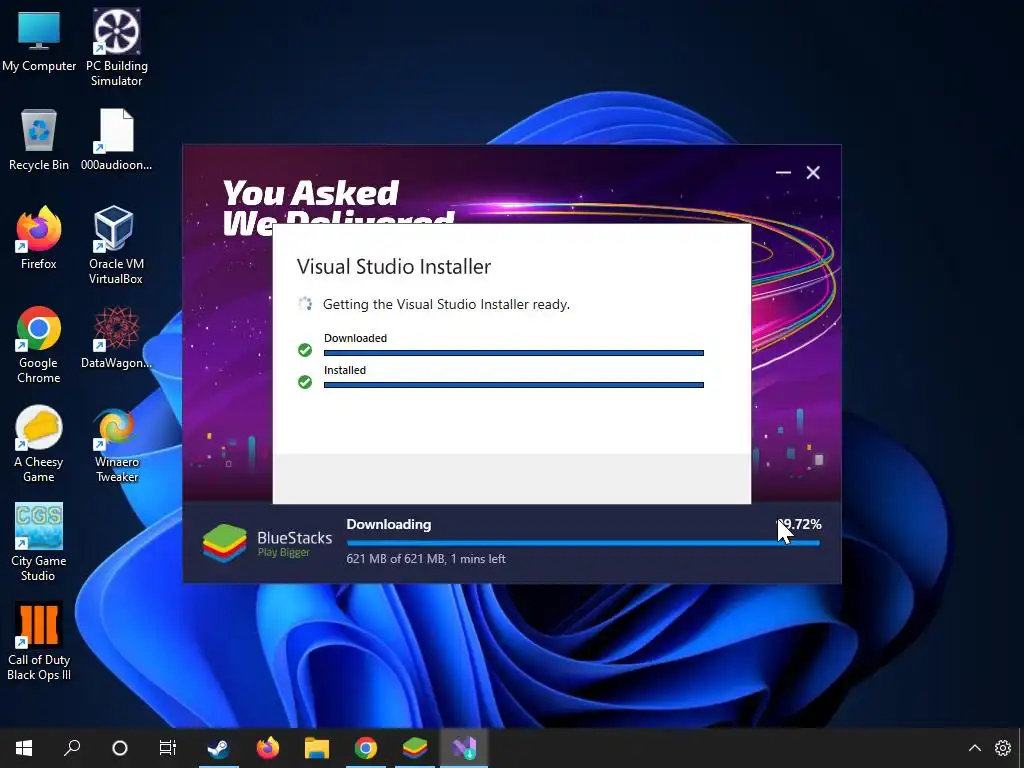Switch to BlueStacks in the taskbar
1024x768 pixels.
[x=415, y=747]
